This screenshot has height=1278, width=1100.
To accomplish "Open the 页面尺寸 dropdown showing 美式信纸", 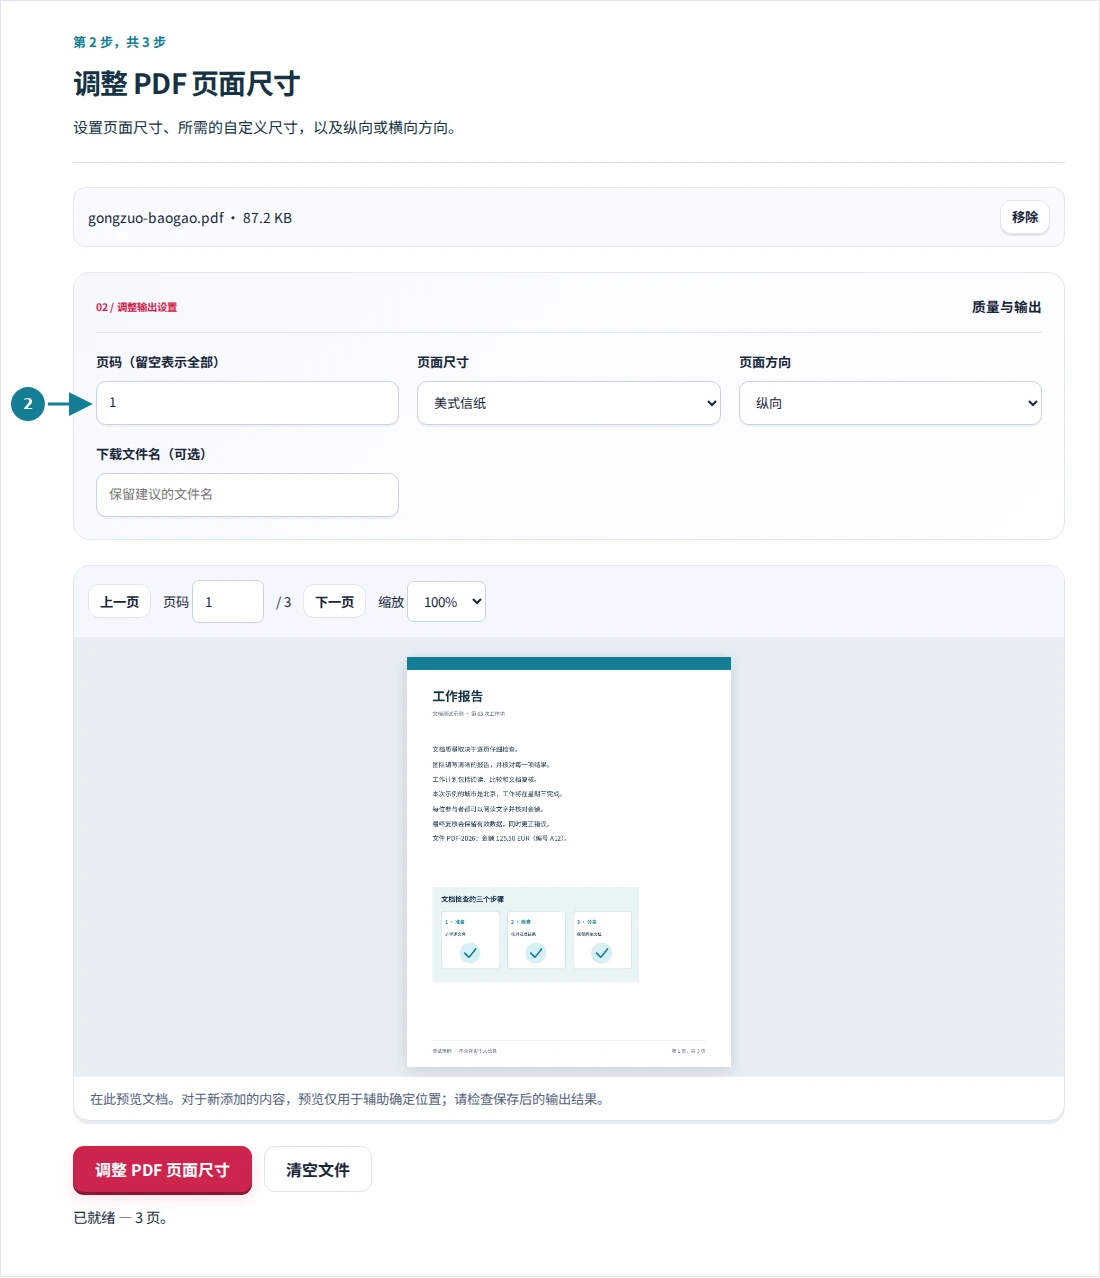I will pyautogui.click(x=568, y=403).
